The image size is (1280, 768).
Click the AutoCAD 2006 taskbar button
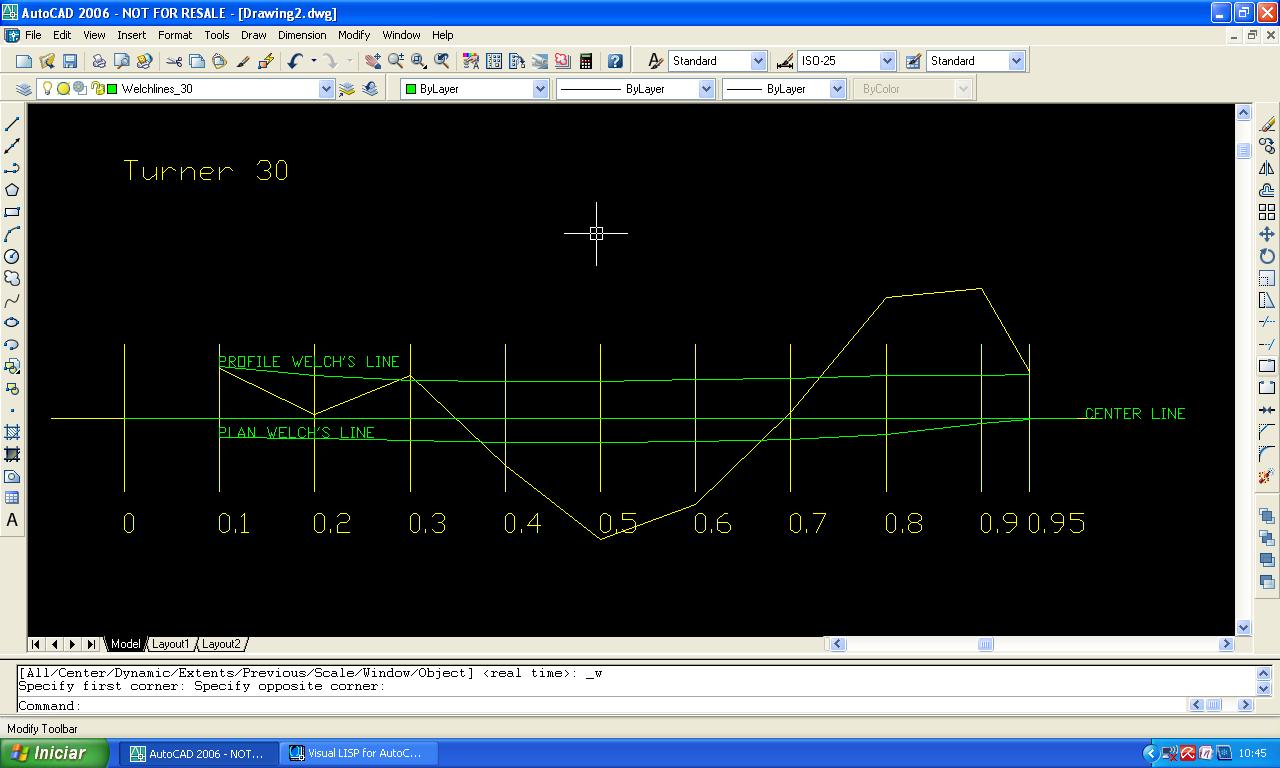pos(198,753)
